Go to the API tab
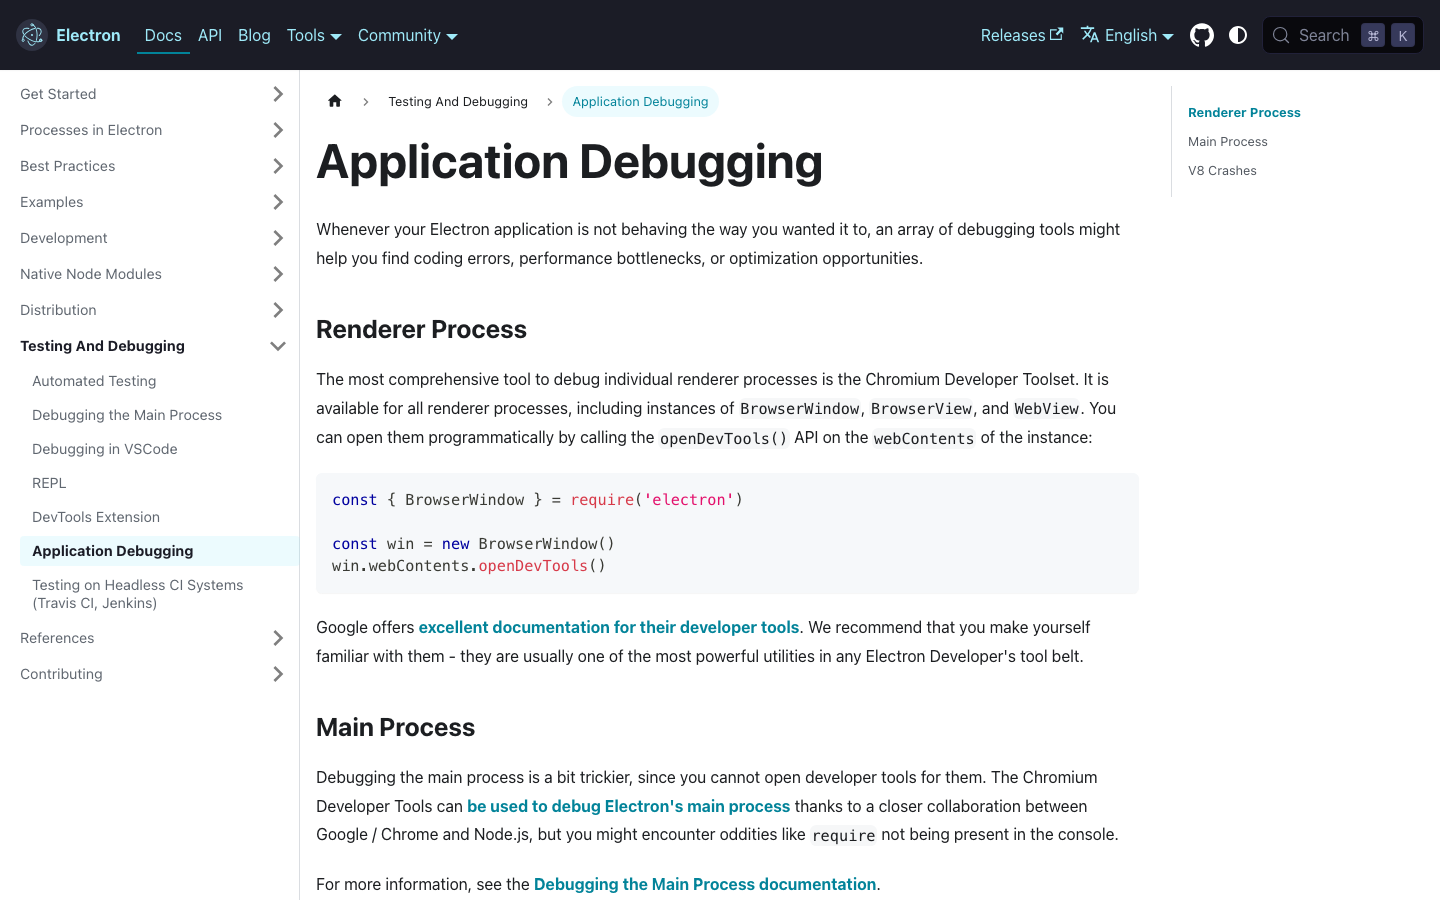The height and width of the screenshot is (900, 1440). tap(210, 35)
